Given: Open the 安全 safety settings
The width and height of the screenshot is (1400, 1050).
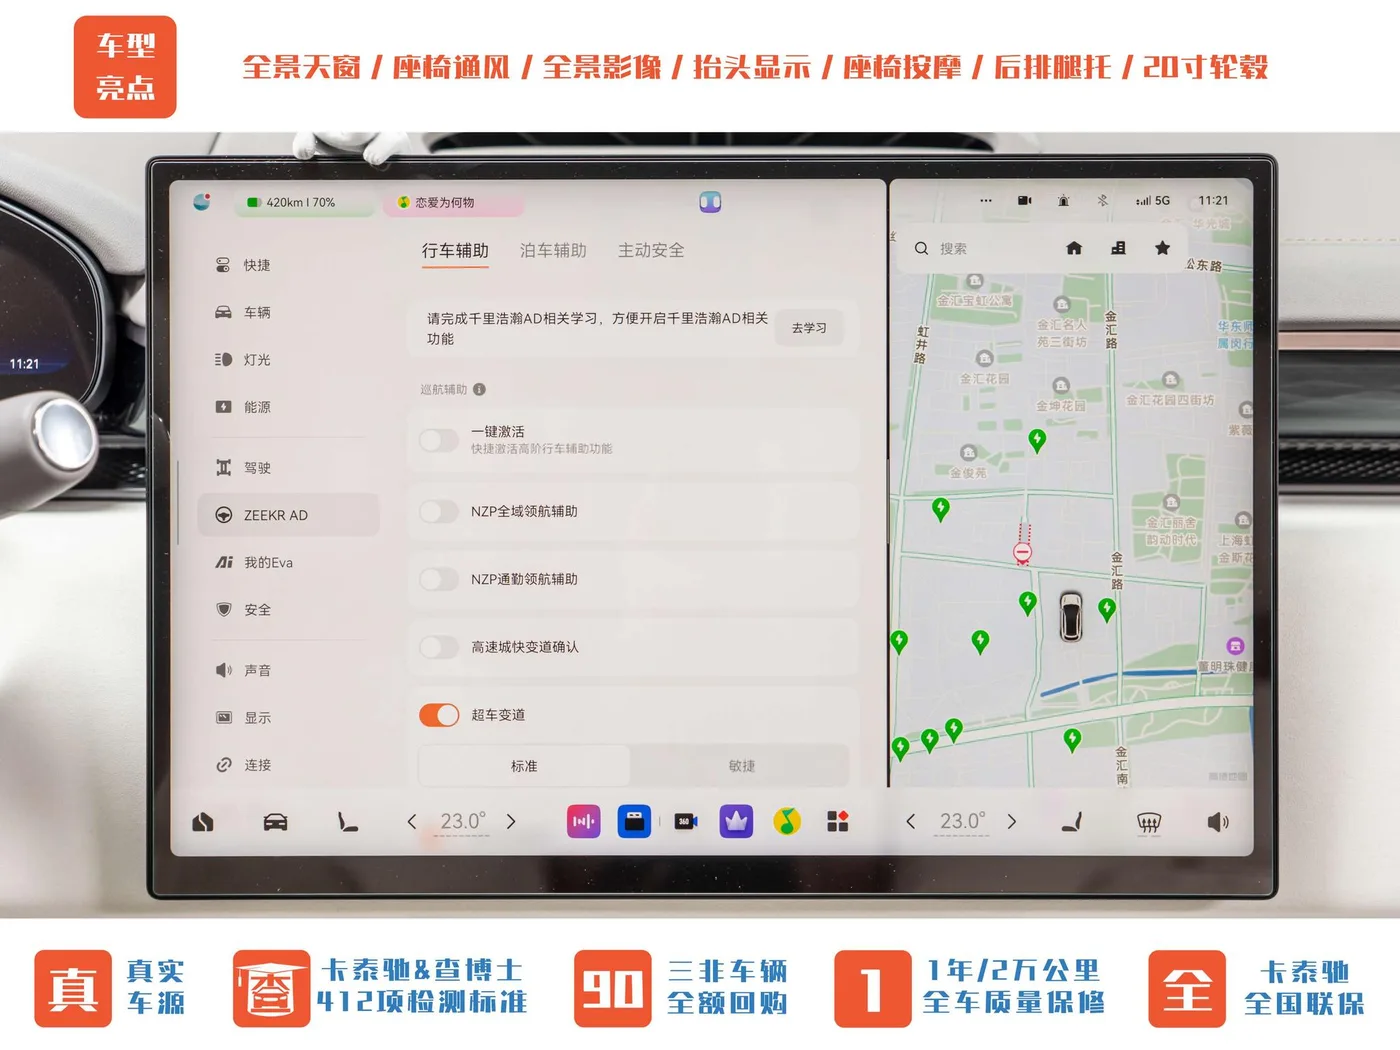Looking at the screenshot, I should click(243, 609).
